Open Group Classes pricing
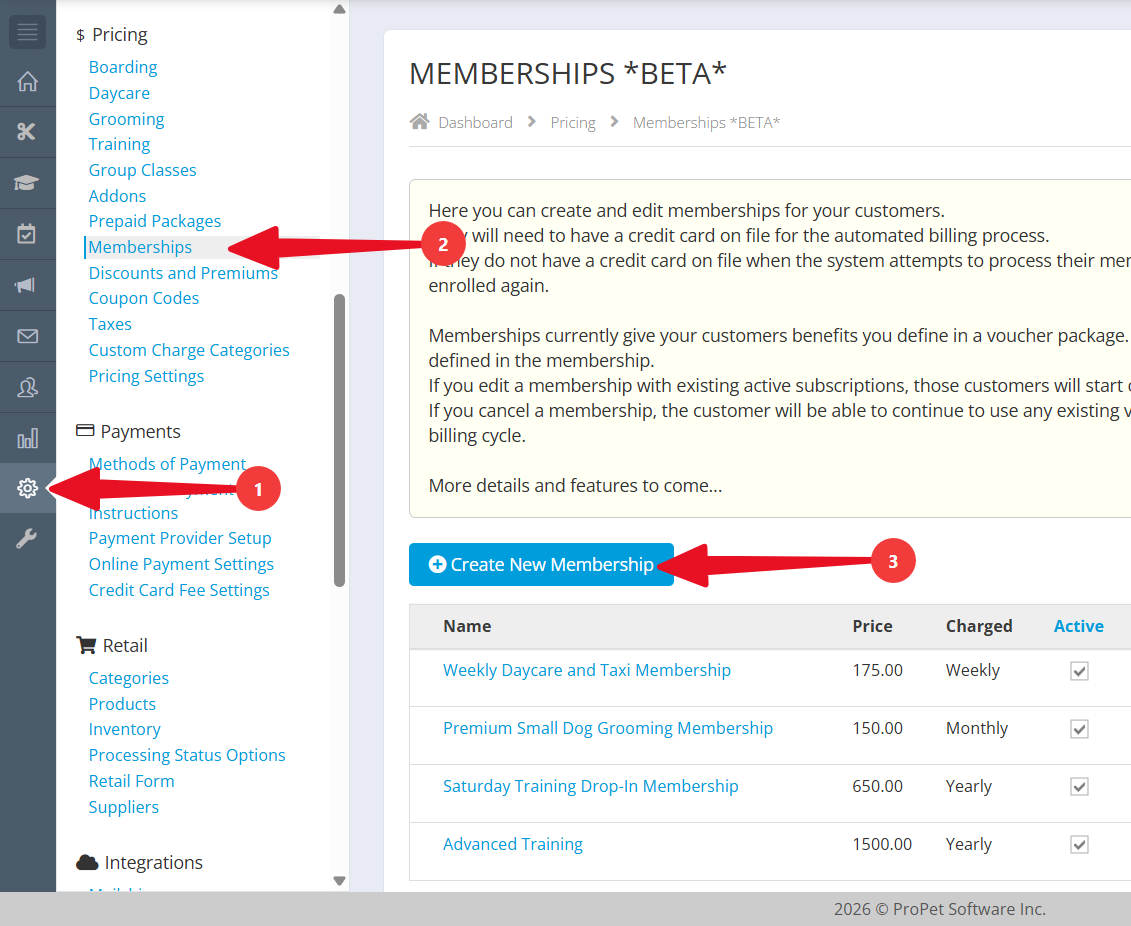The width and height of the screenshot is (1131, 926). tap(142, 170)
